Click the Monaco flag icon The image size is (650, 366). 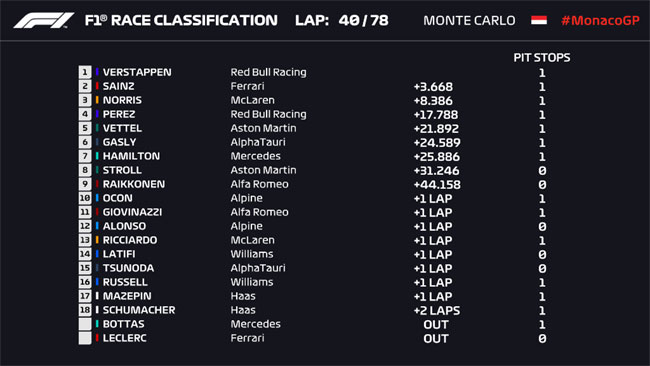point(539,20)
